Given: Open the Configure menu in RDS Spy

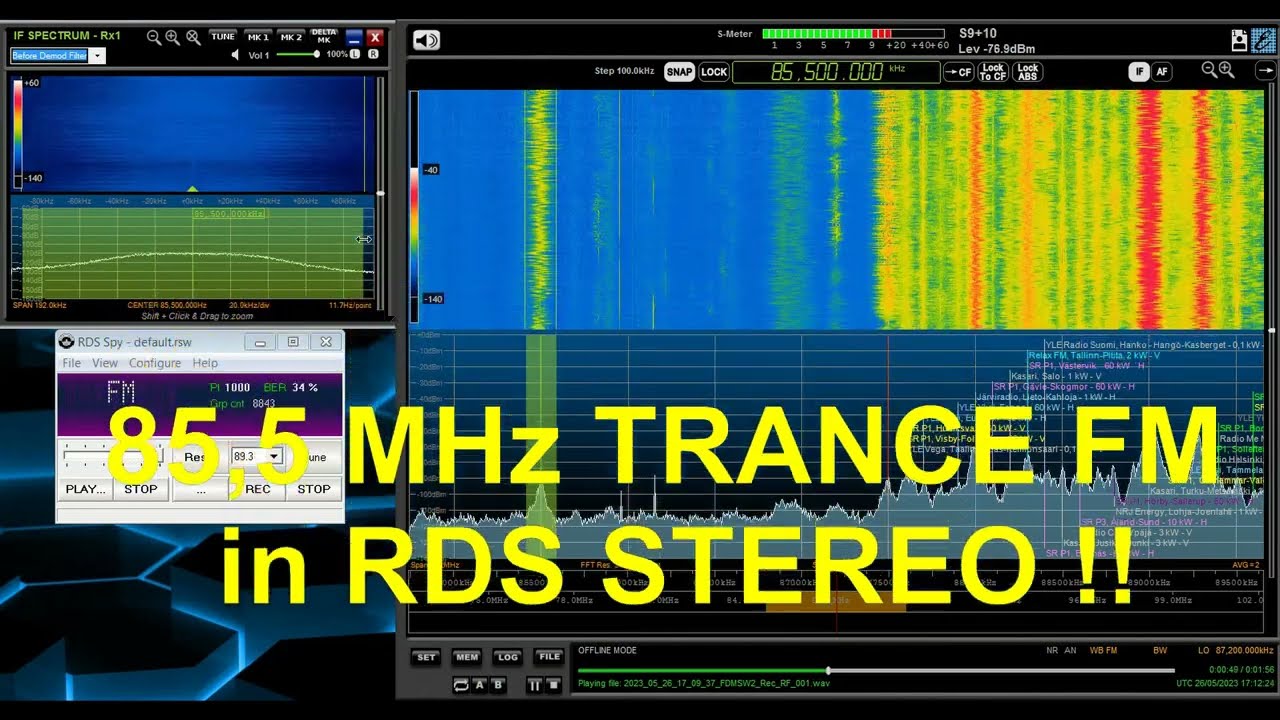Looking at the screenshot, I should pos(155,363).
